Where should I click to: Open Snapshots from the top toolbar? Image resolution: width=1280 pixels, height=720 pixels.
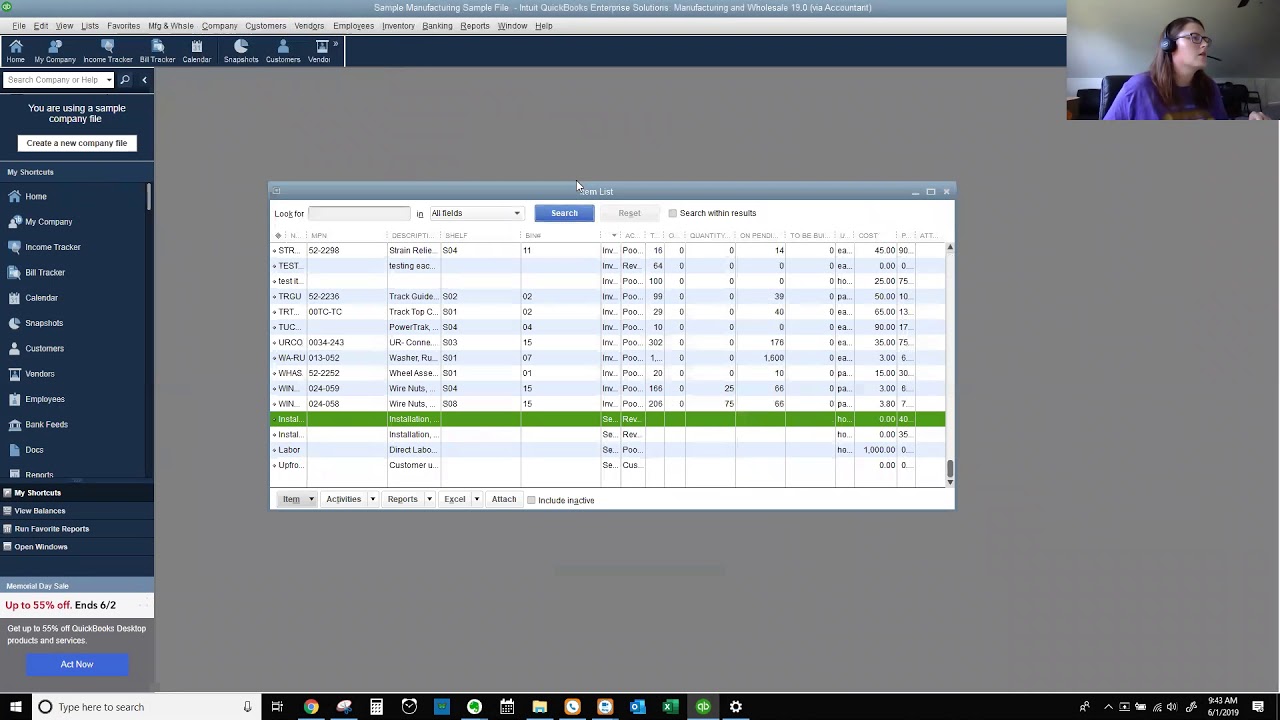coord(241,51)
